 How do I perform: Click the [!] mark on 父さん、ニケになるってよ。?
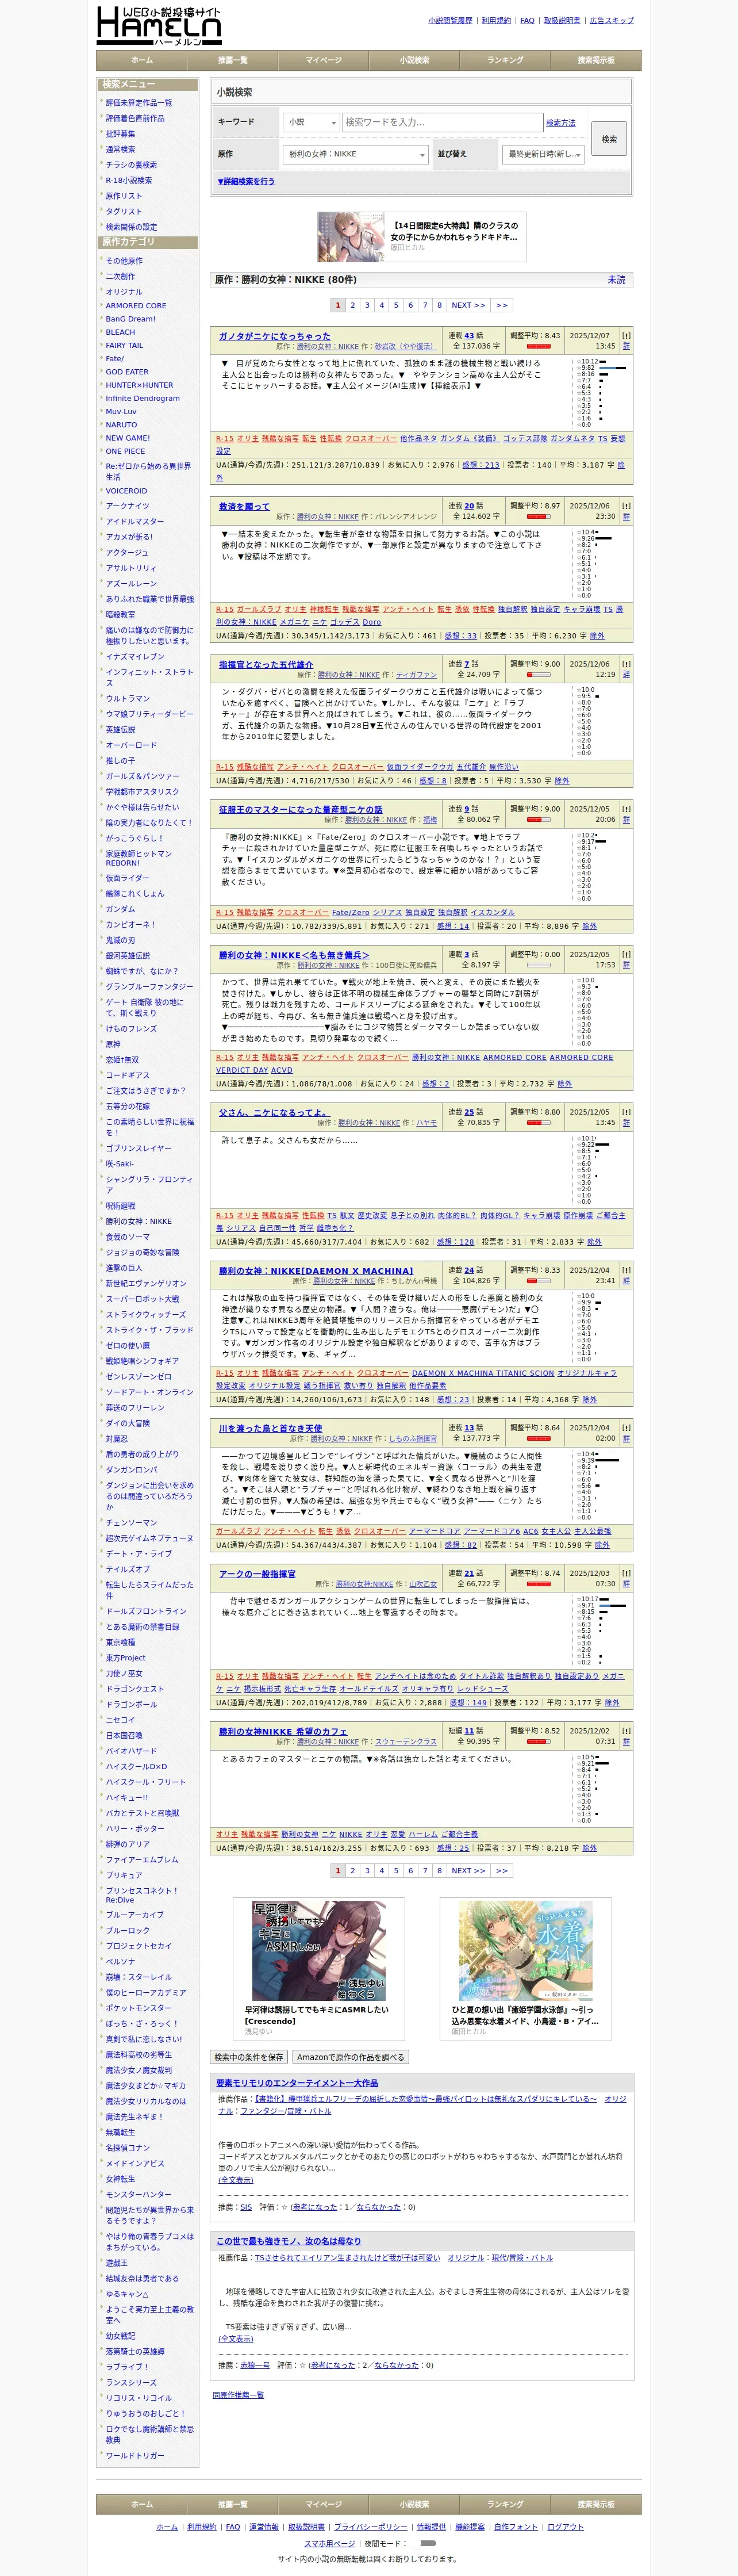tap(626, 1111)
